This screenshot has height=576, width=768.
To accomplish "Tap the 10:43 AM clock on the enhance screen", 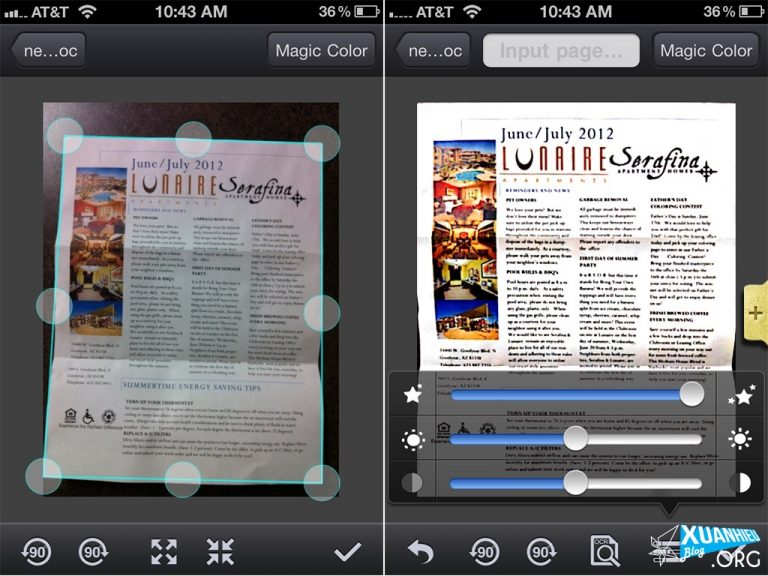I will [x=576, y=11].
